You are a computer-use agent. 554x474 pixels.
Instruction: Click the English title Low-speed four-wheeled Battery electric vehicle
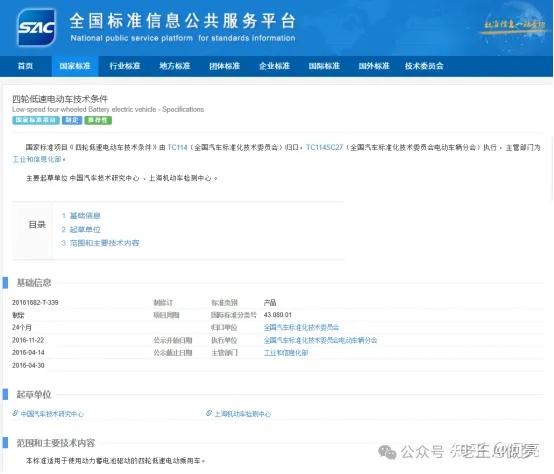84,109
